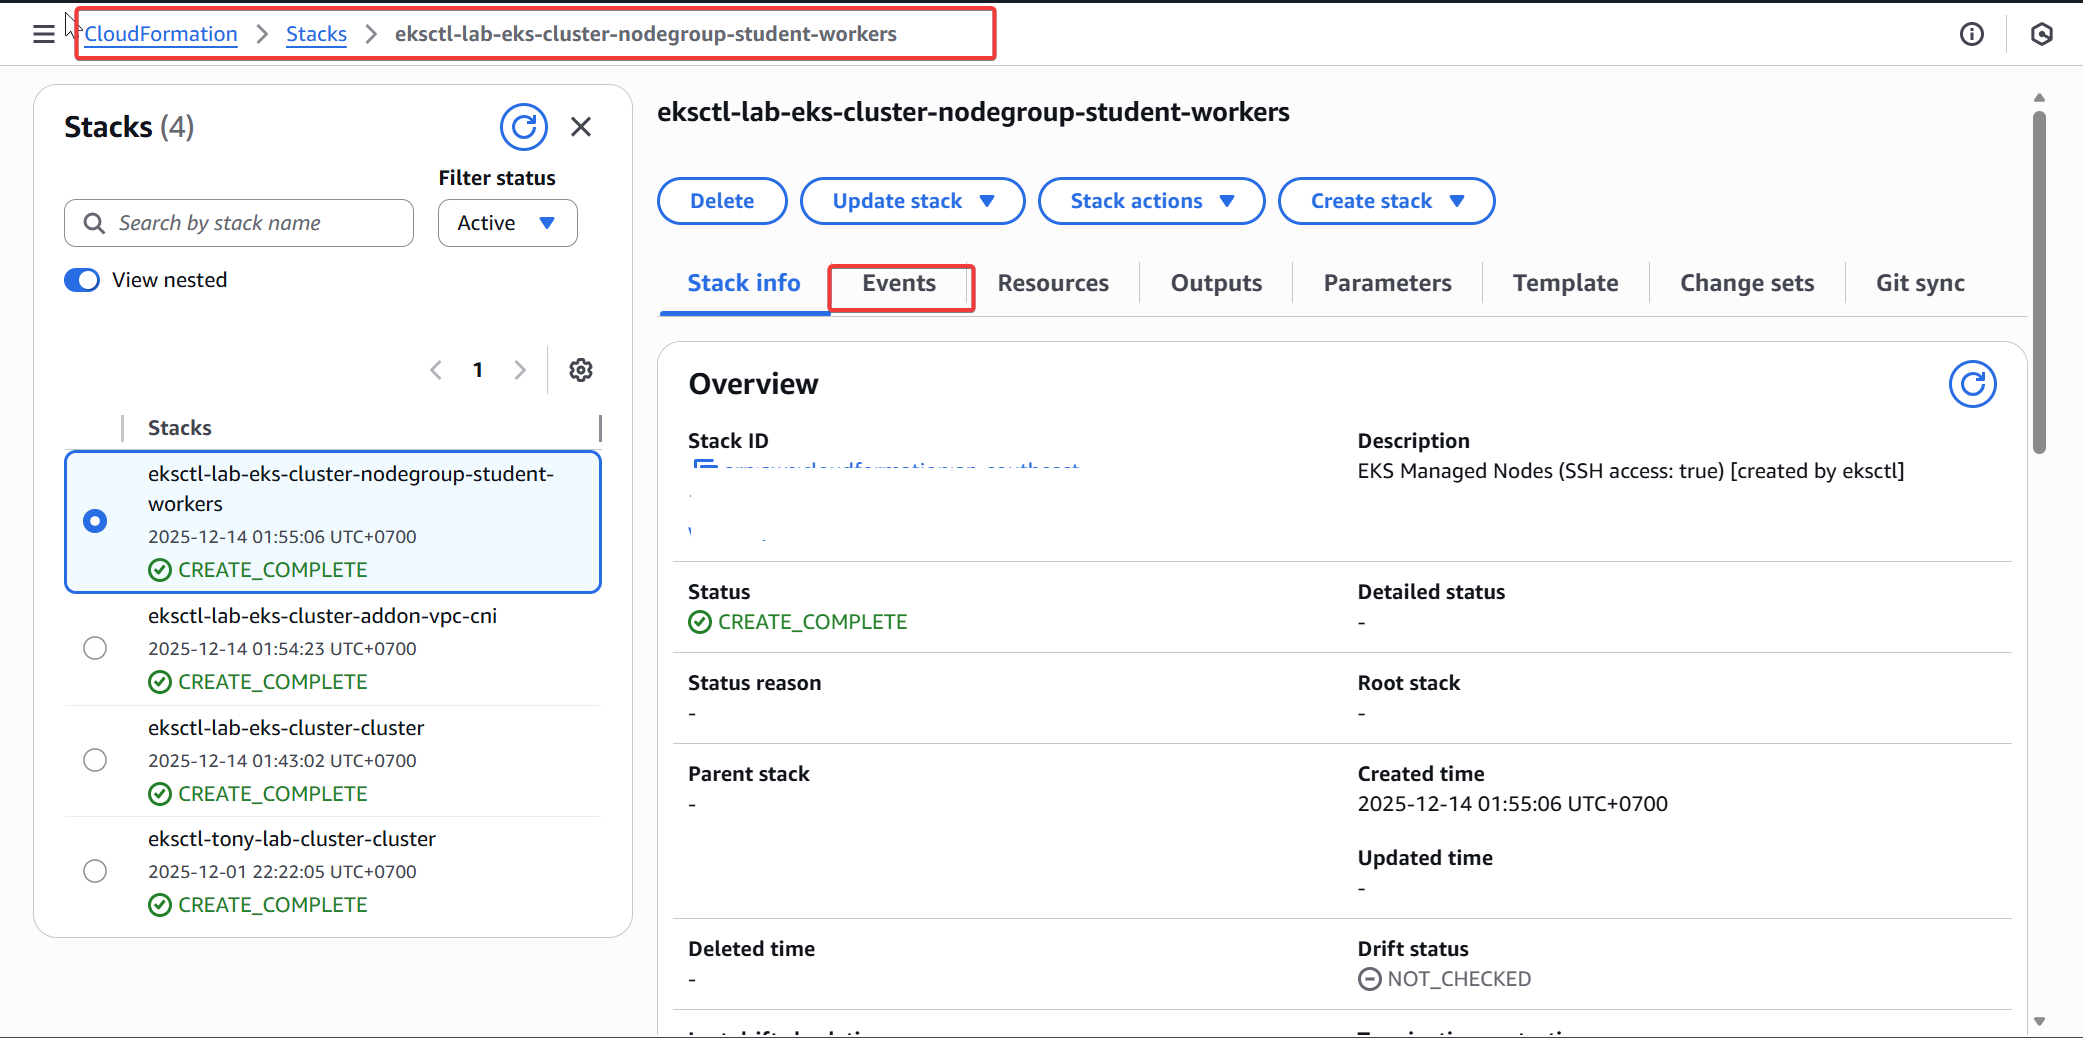Image resolution: width=2083 pixels, height=1038 pixels.
Task: Click the hexagon settings icon top right
Action: (x=2042, y=34)
